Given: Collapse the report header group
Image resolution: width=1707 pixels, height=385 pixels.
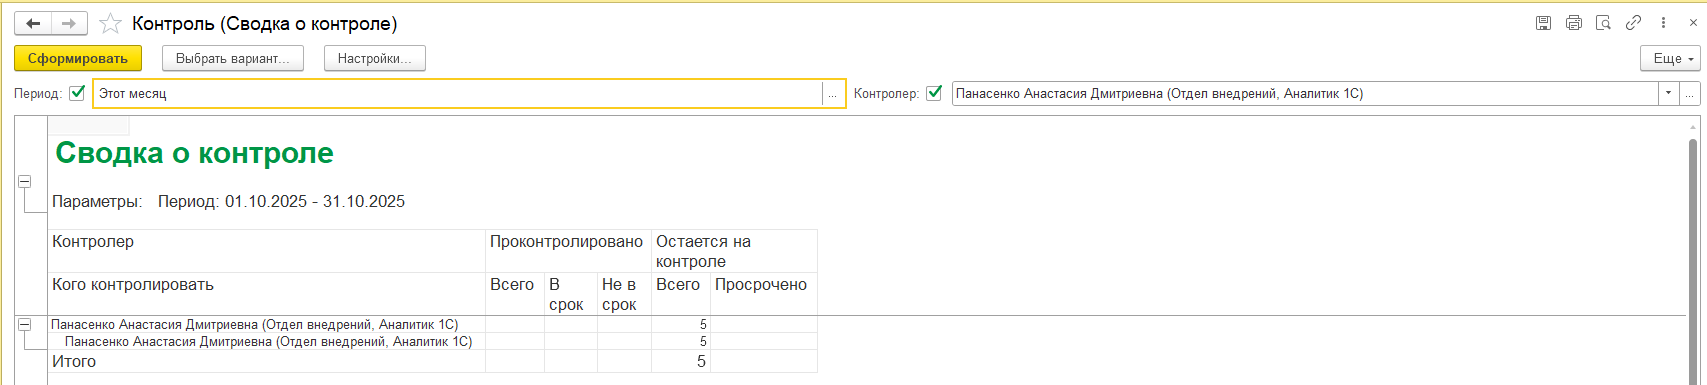Looking at the screenshot, I should pyautogui.click(x=24, y=182).
